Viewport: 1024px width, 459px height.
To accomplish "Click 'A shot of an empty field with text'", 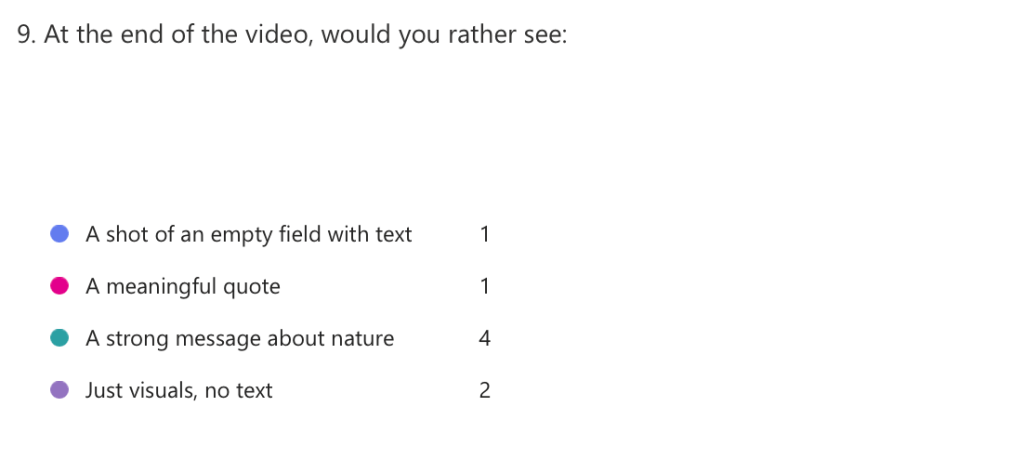I will [248, 235].
